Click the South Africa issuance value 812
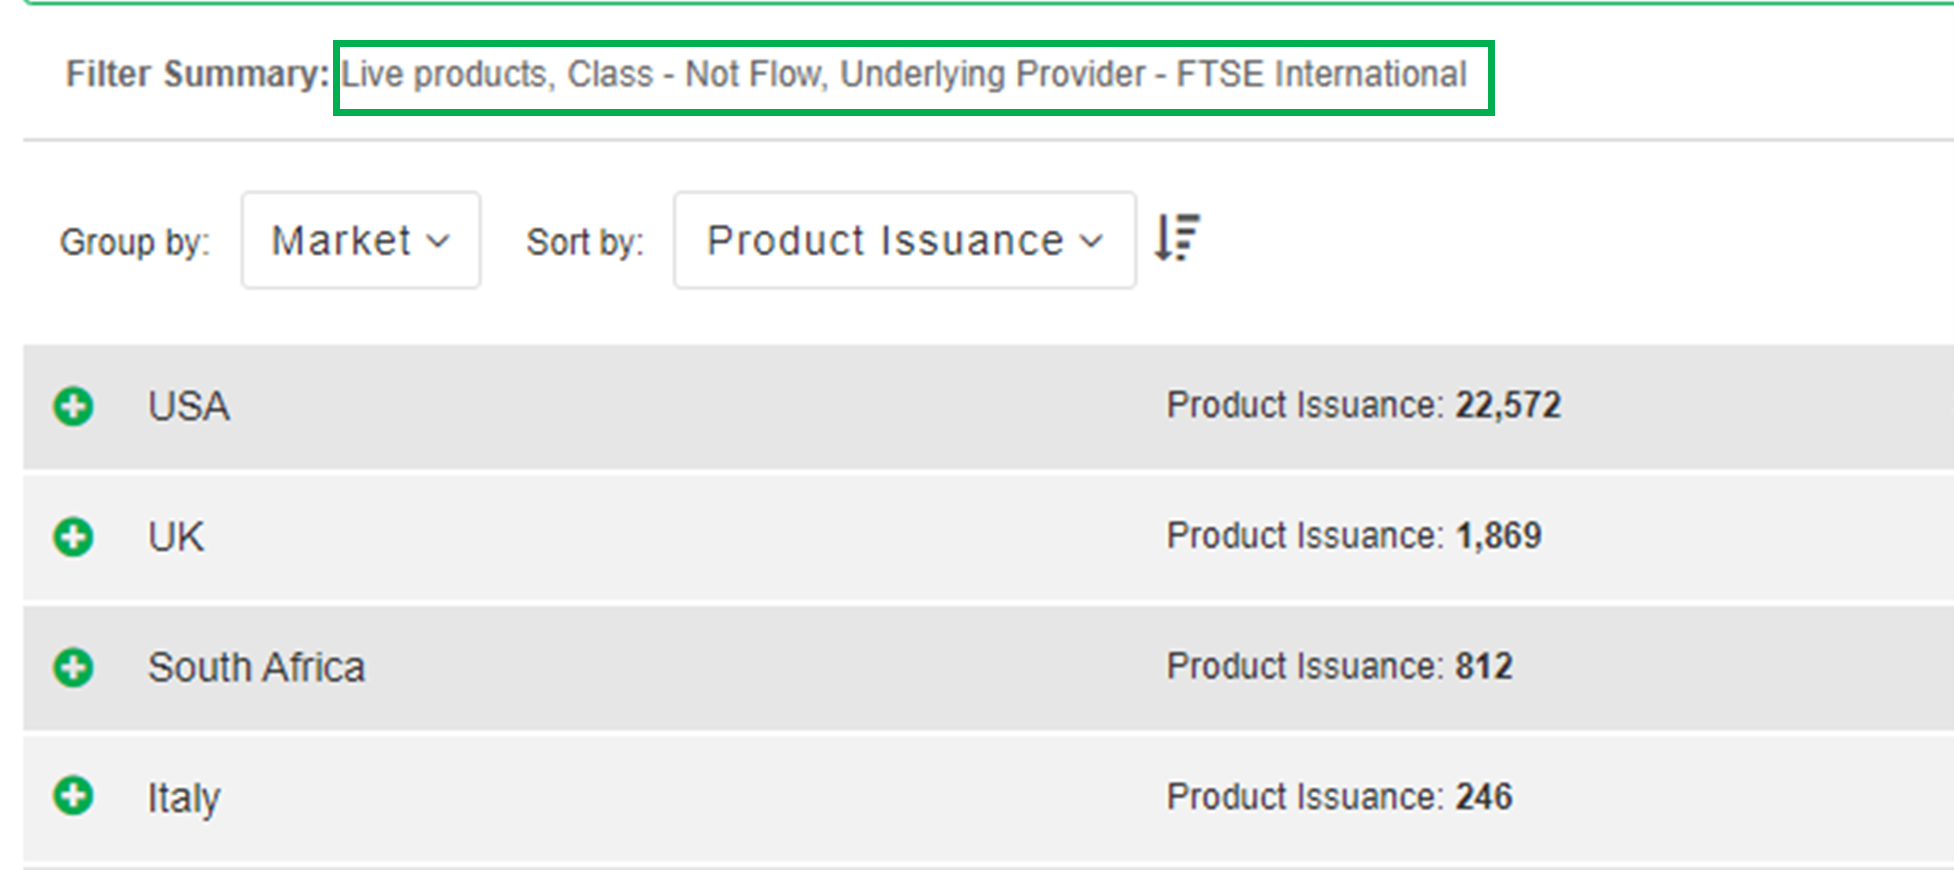The width and height of the screenshot is (1954, 870). pyautogui.click(x=1484, y=666)
